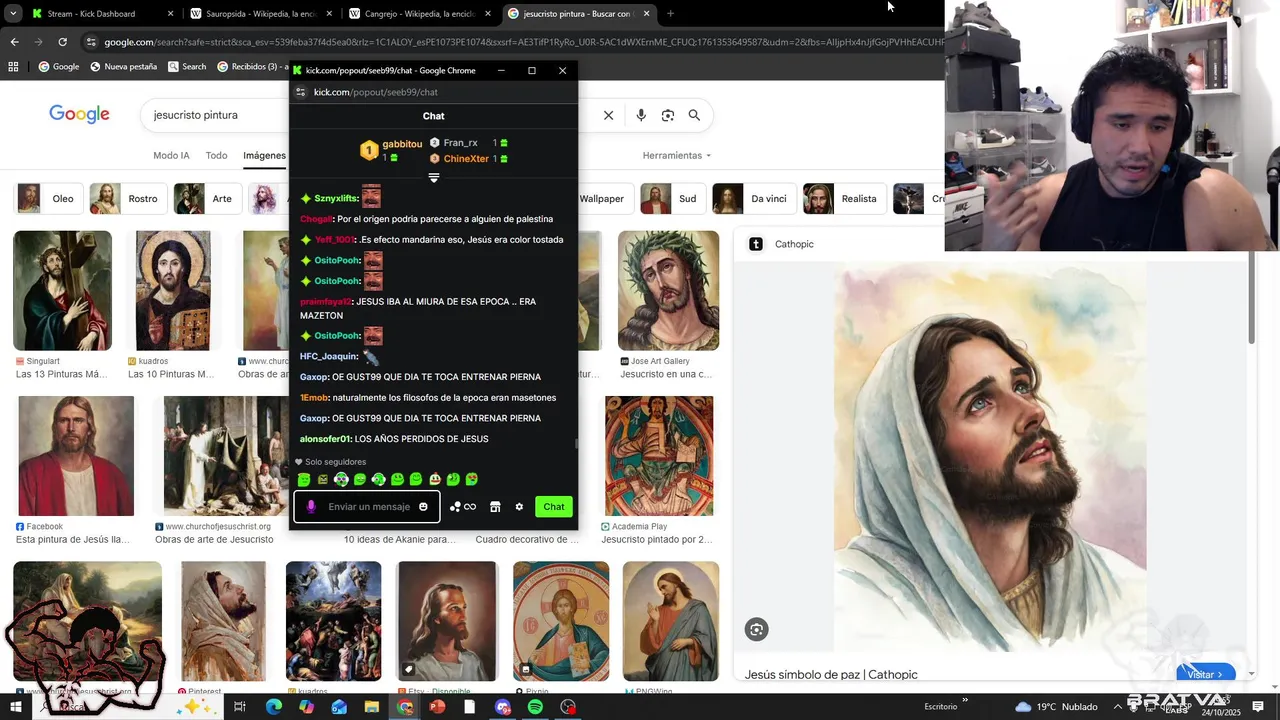Open Jose Art Gallery crown of thorns image
This screenshot has width=1280, height=720.
pyautogui.click(x=668, y=291)
